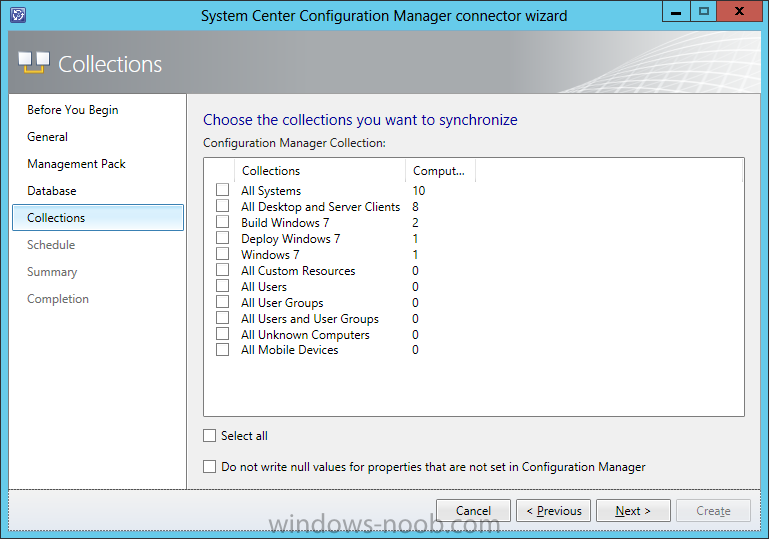Image resolution: width=769 pixels, height=539 pixels.
Task: Sort by the Comput... column header
Action: [440, 171]
